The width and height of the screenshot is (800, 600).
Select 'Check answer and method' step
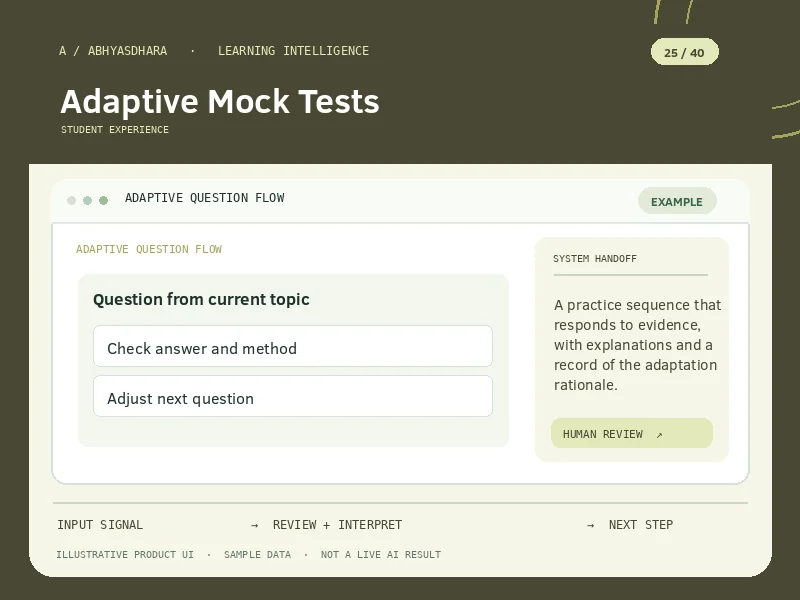pos(293,346)
